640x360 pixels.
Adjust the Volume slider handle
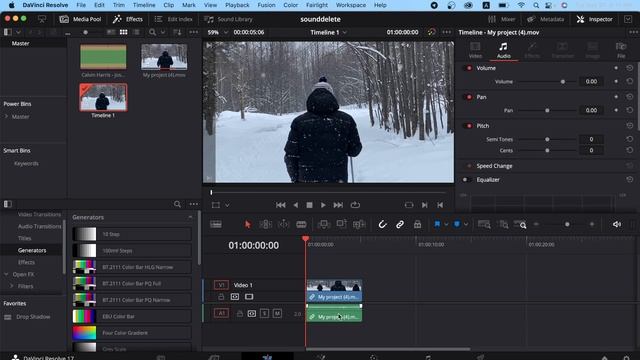563,82
